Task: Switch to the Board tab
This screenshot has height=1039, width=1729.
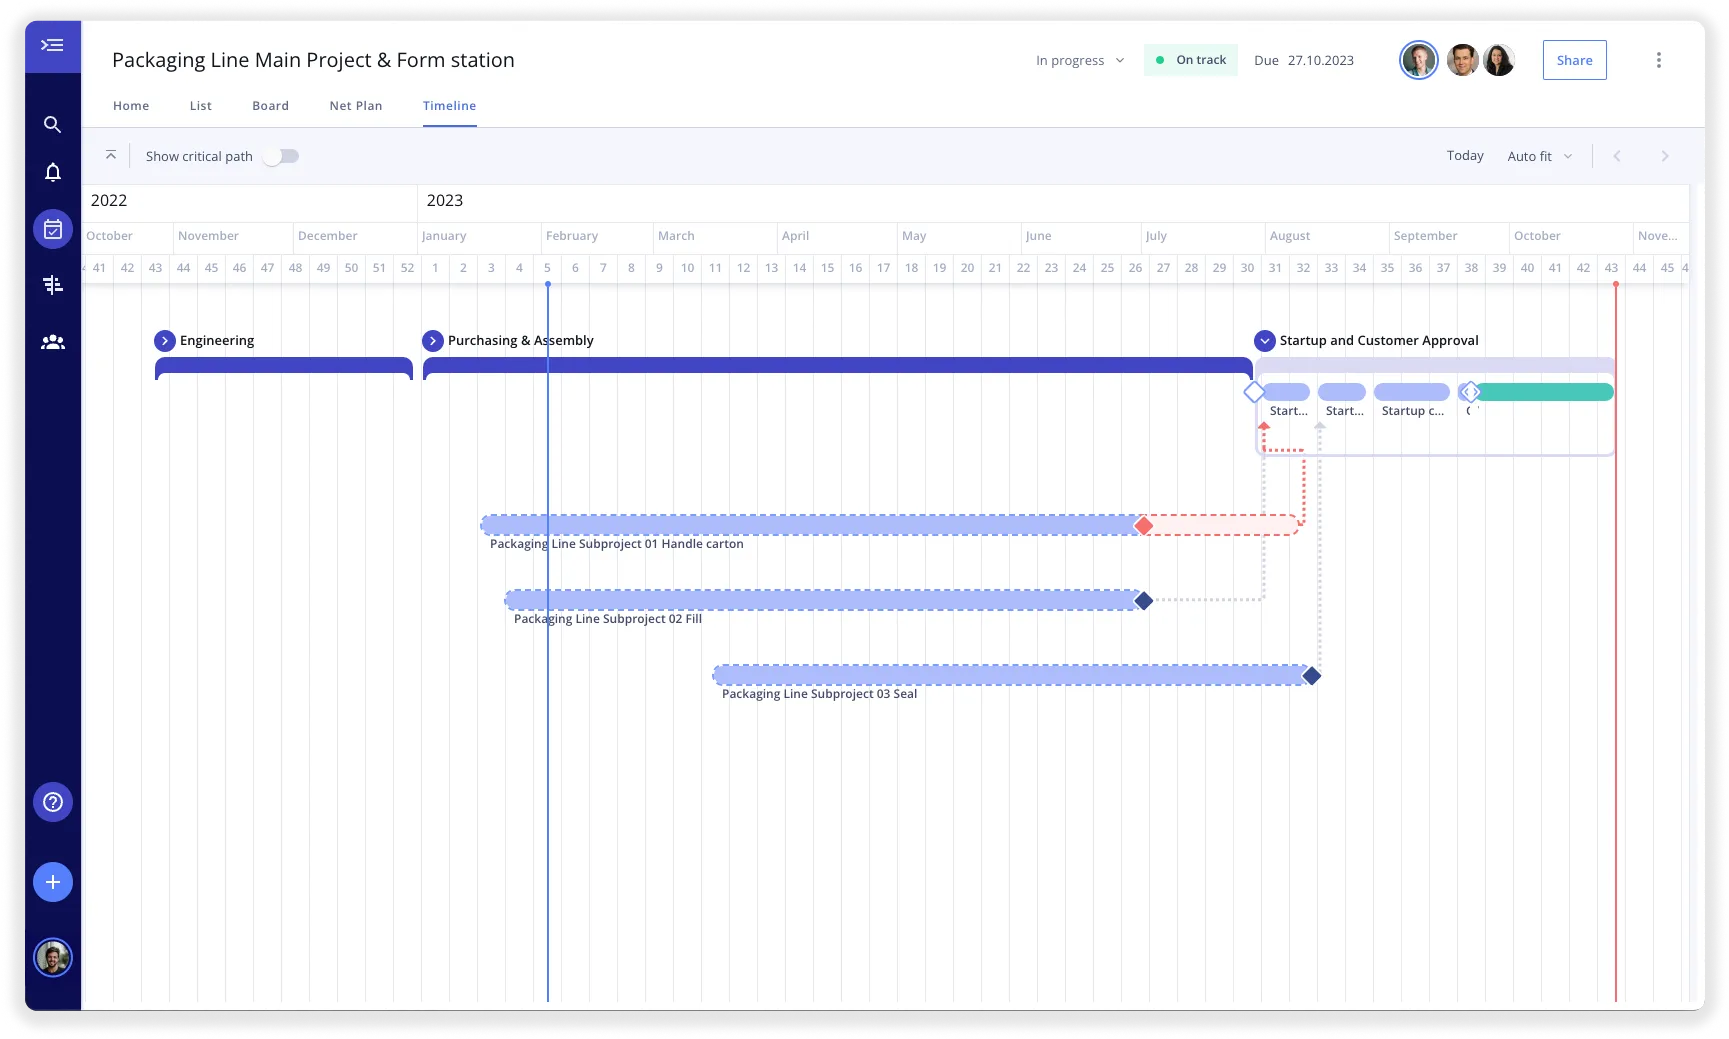Action: [x=270, y=105]
